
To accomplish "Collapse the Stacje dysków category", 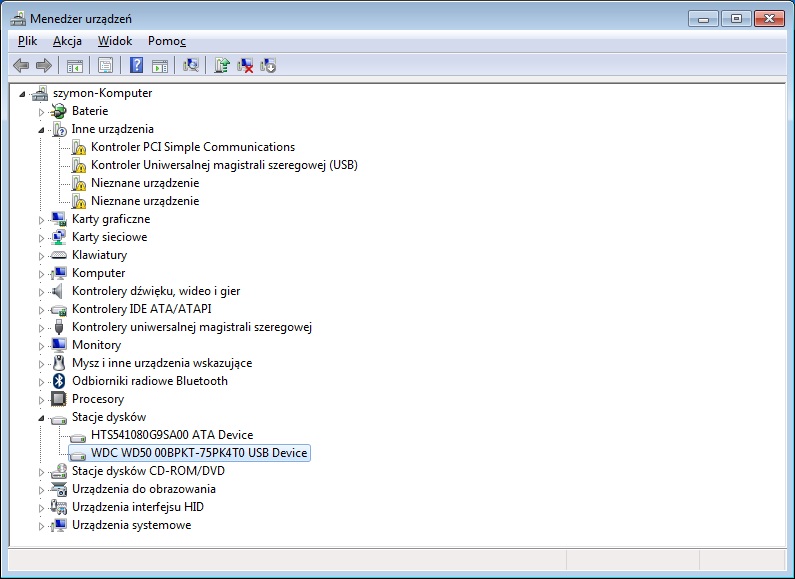I will (42, 418).
